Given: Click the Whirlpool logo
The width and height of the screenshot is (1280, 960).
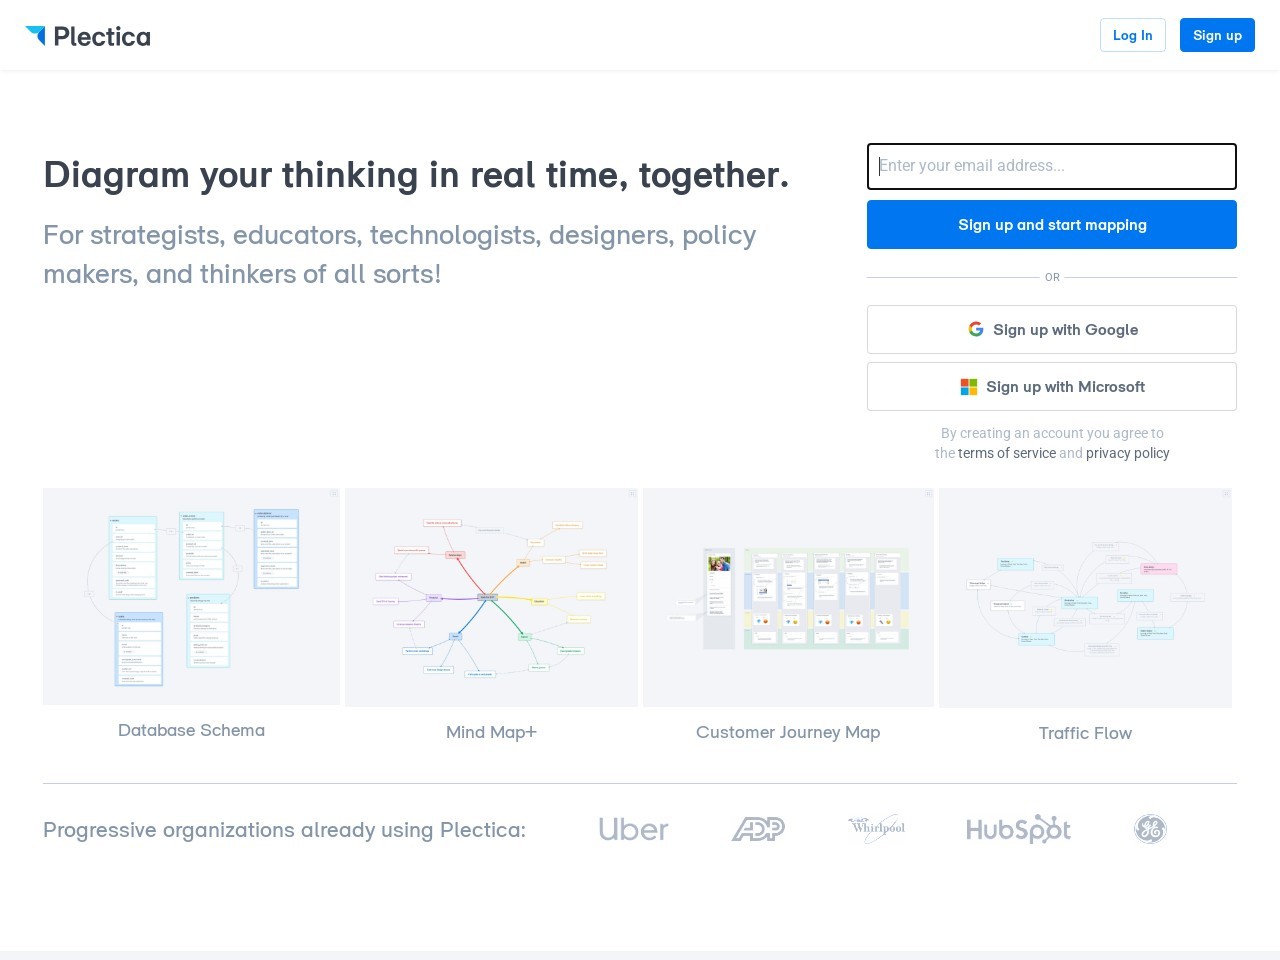Looking at the screenshot, I should tap(877, 828).
